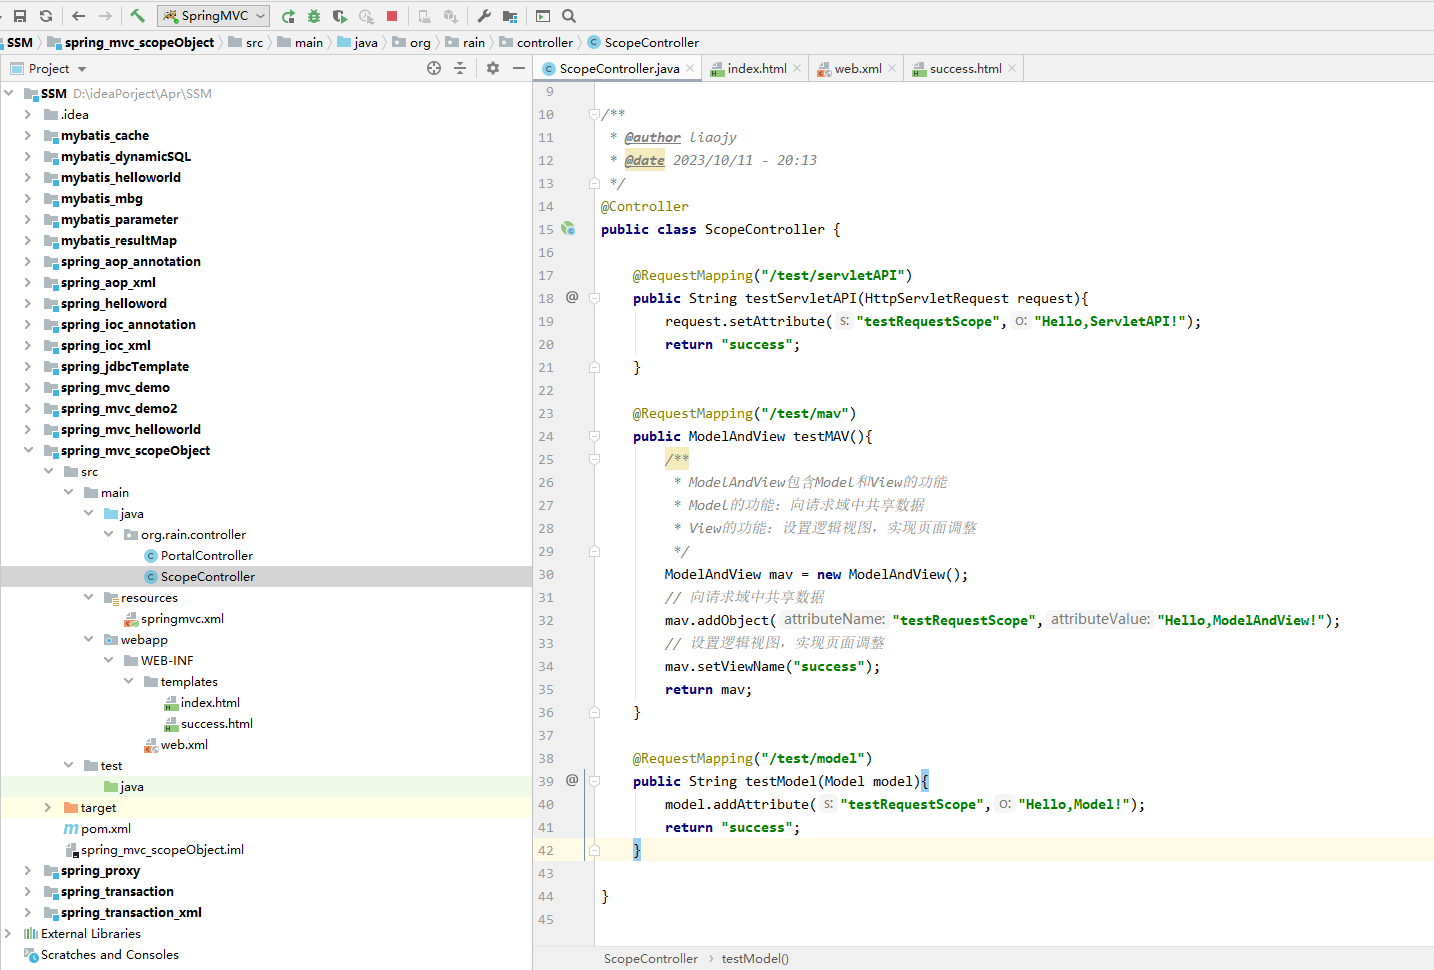The width and height of the screenshot is (1434, 970).
Task: Fold the testMAV method at line 24
Action: 594,436
